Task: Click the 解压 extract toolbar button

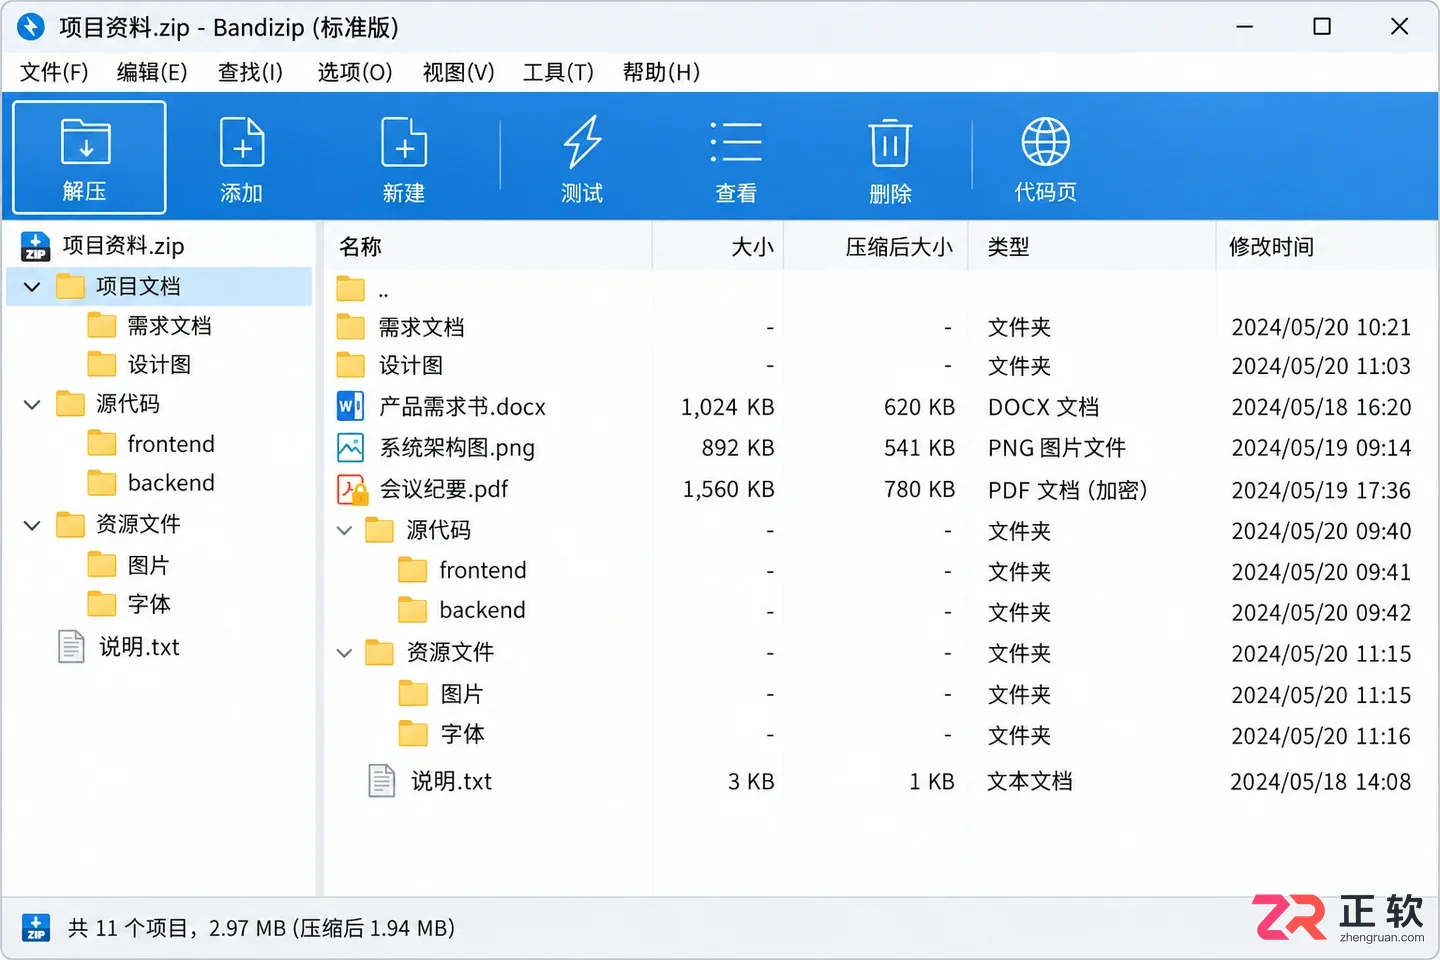Action: 89,157
